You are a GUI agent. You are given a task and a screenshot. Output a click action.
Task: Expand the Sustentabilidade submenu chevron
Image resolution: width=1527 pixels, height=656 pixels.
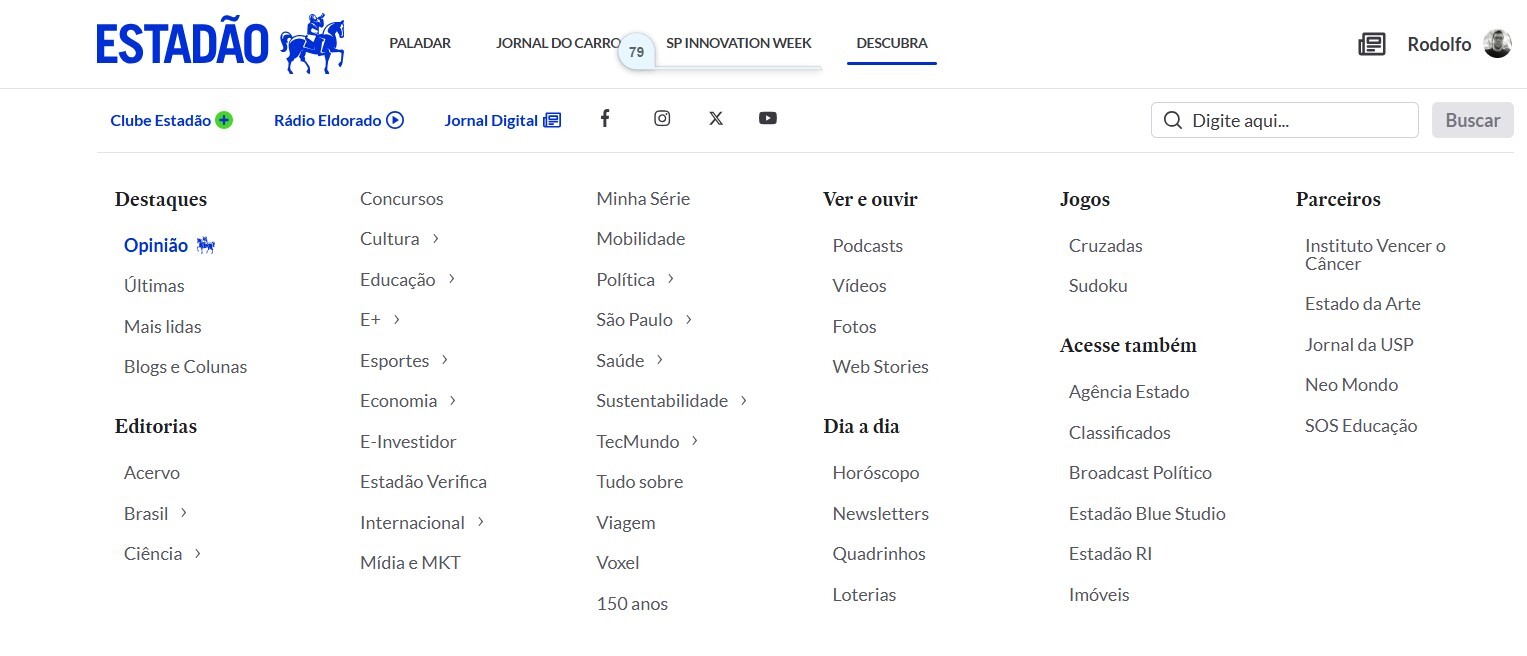pos(744,401)
